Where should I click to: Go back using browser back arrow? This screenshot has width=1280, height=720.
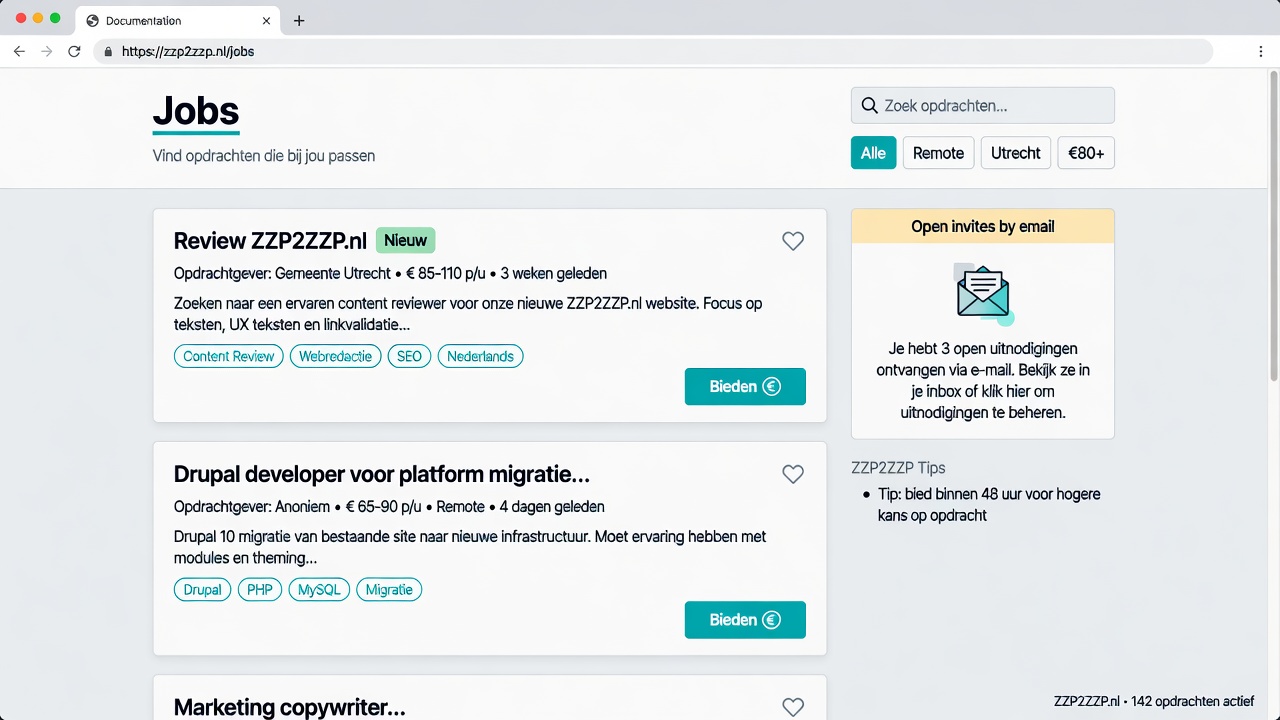[19, 51]
